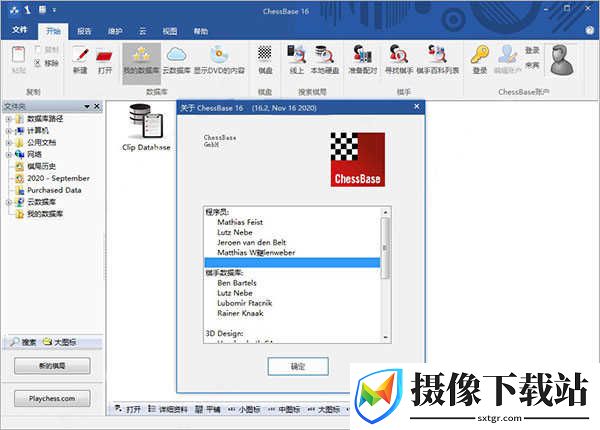Click the quick access pawn icon
The height and width of the screenshot is (430, 600).
tap(28, 10)
